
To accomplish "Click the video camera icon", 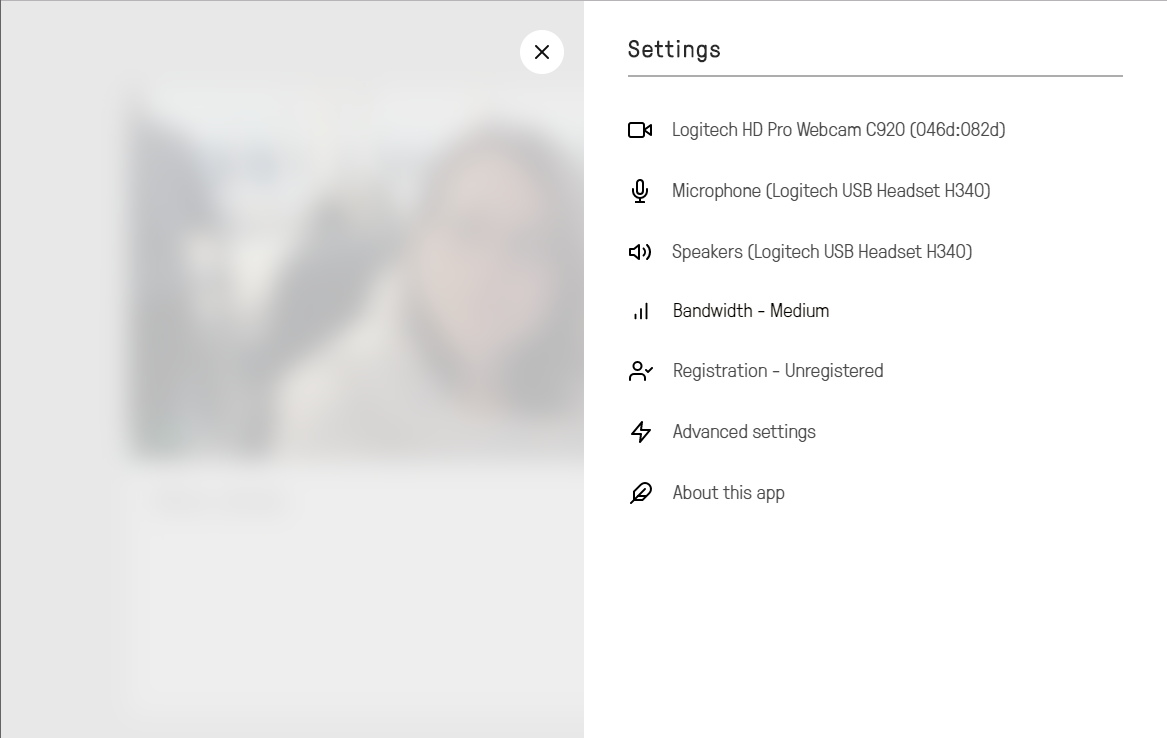I will click(640, 130).
